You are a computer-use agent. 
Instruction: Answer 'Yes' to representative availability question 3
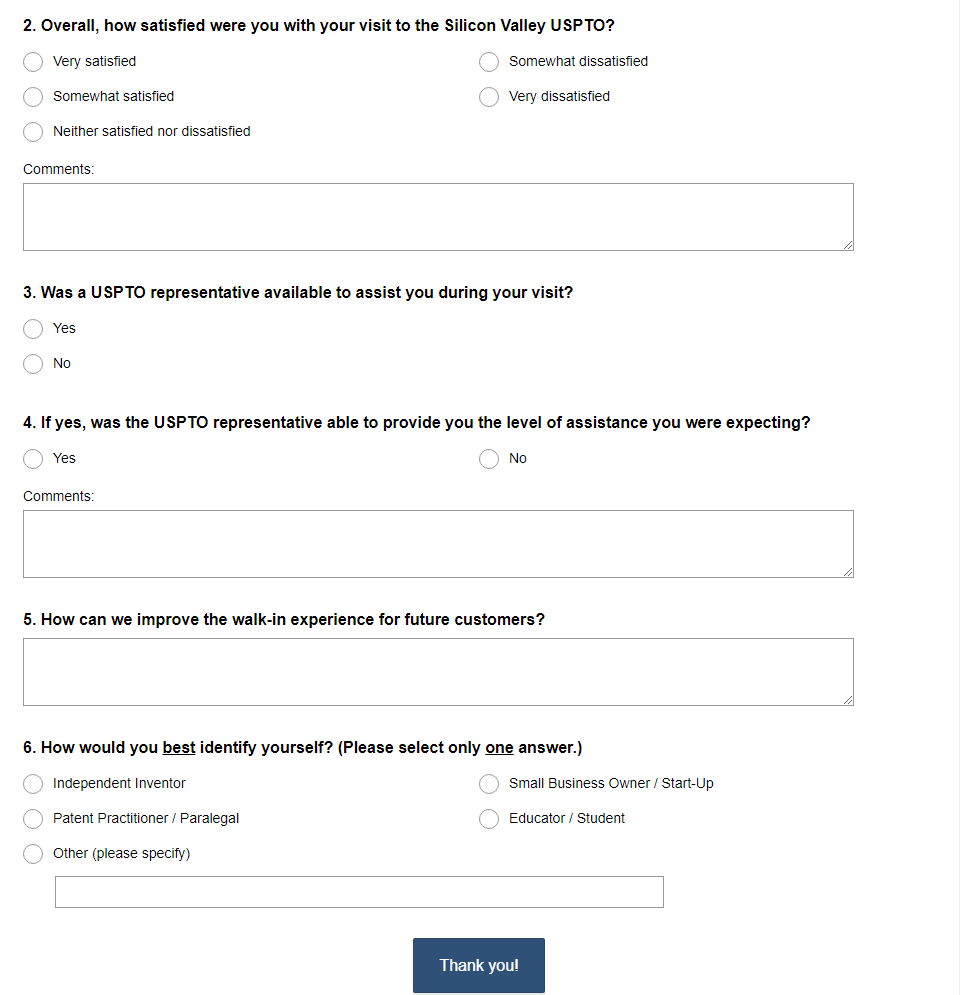tap(33, 329)
